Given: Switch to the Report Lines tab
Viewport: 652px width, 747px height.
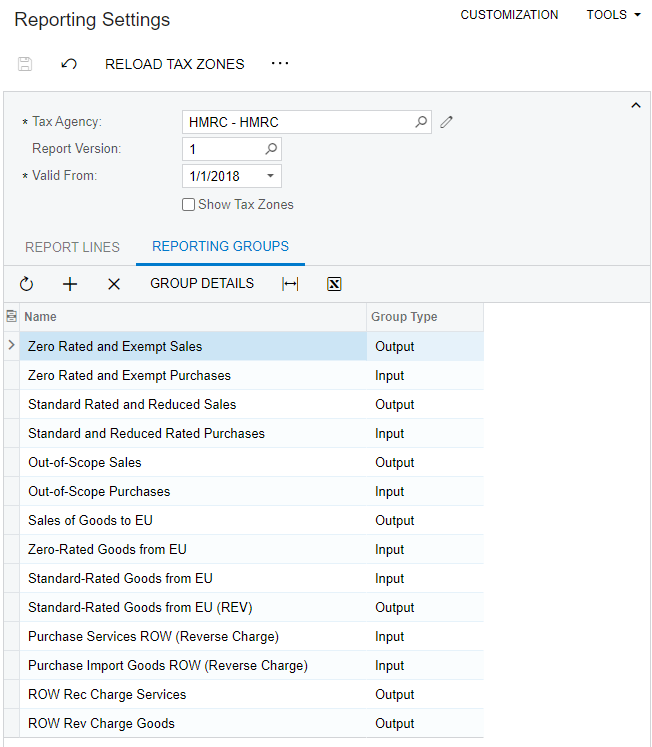Looking at the screenshot, I should click(x=72, y=247).
